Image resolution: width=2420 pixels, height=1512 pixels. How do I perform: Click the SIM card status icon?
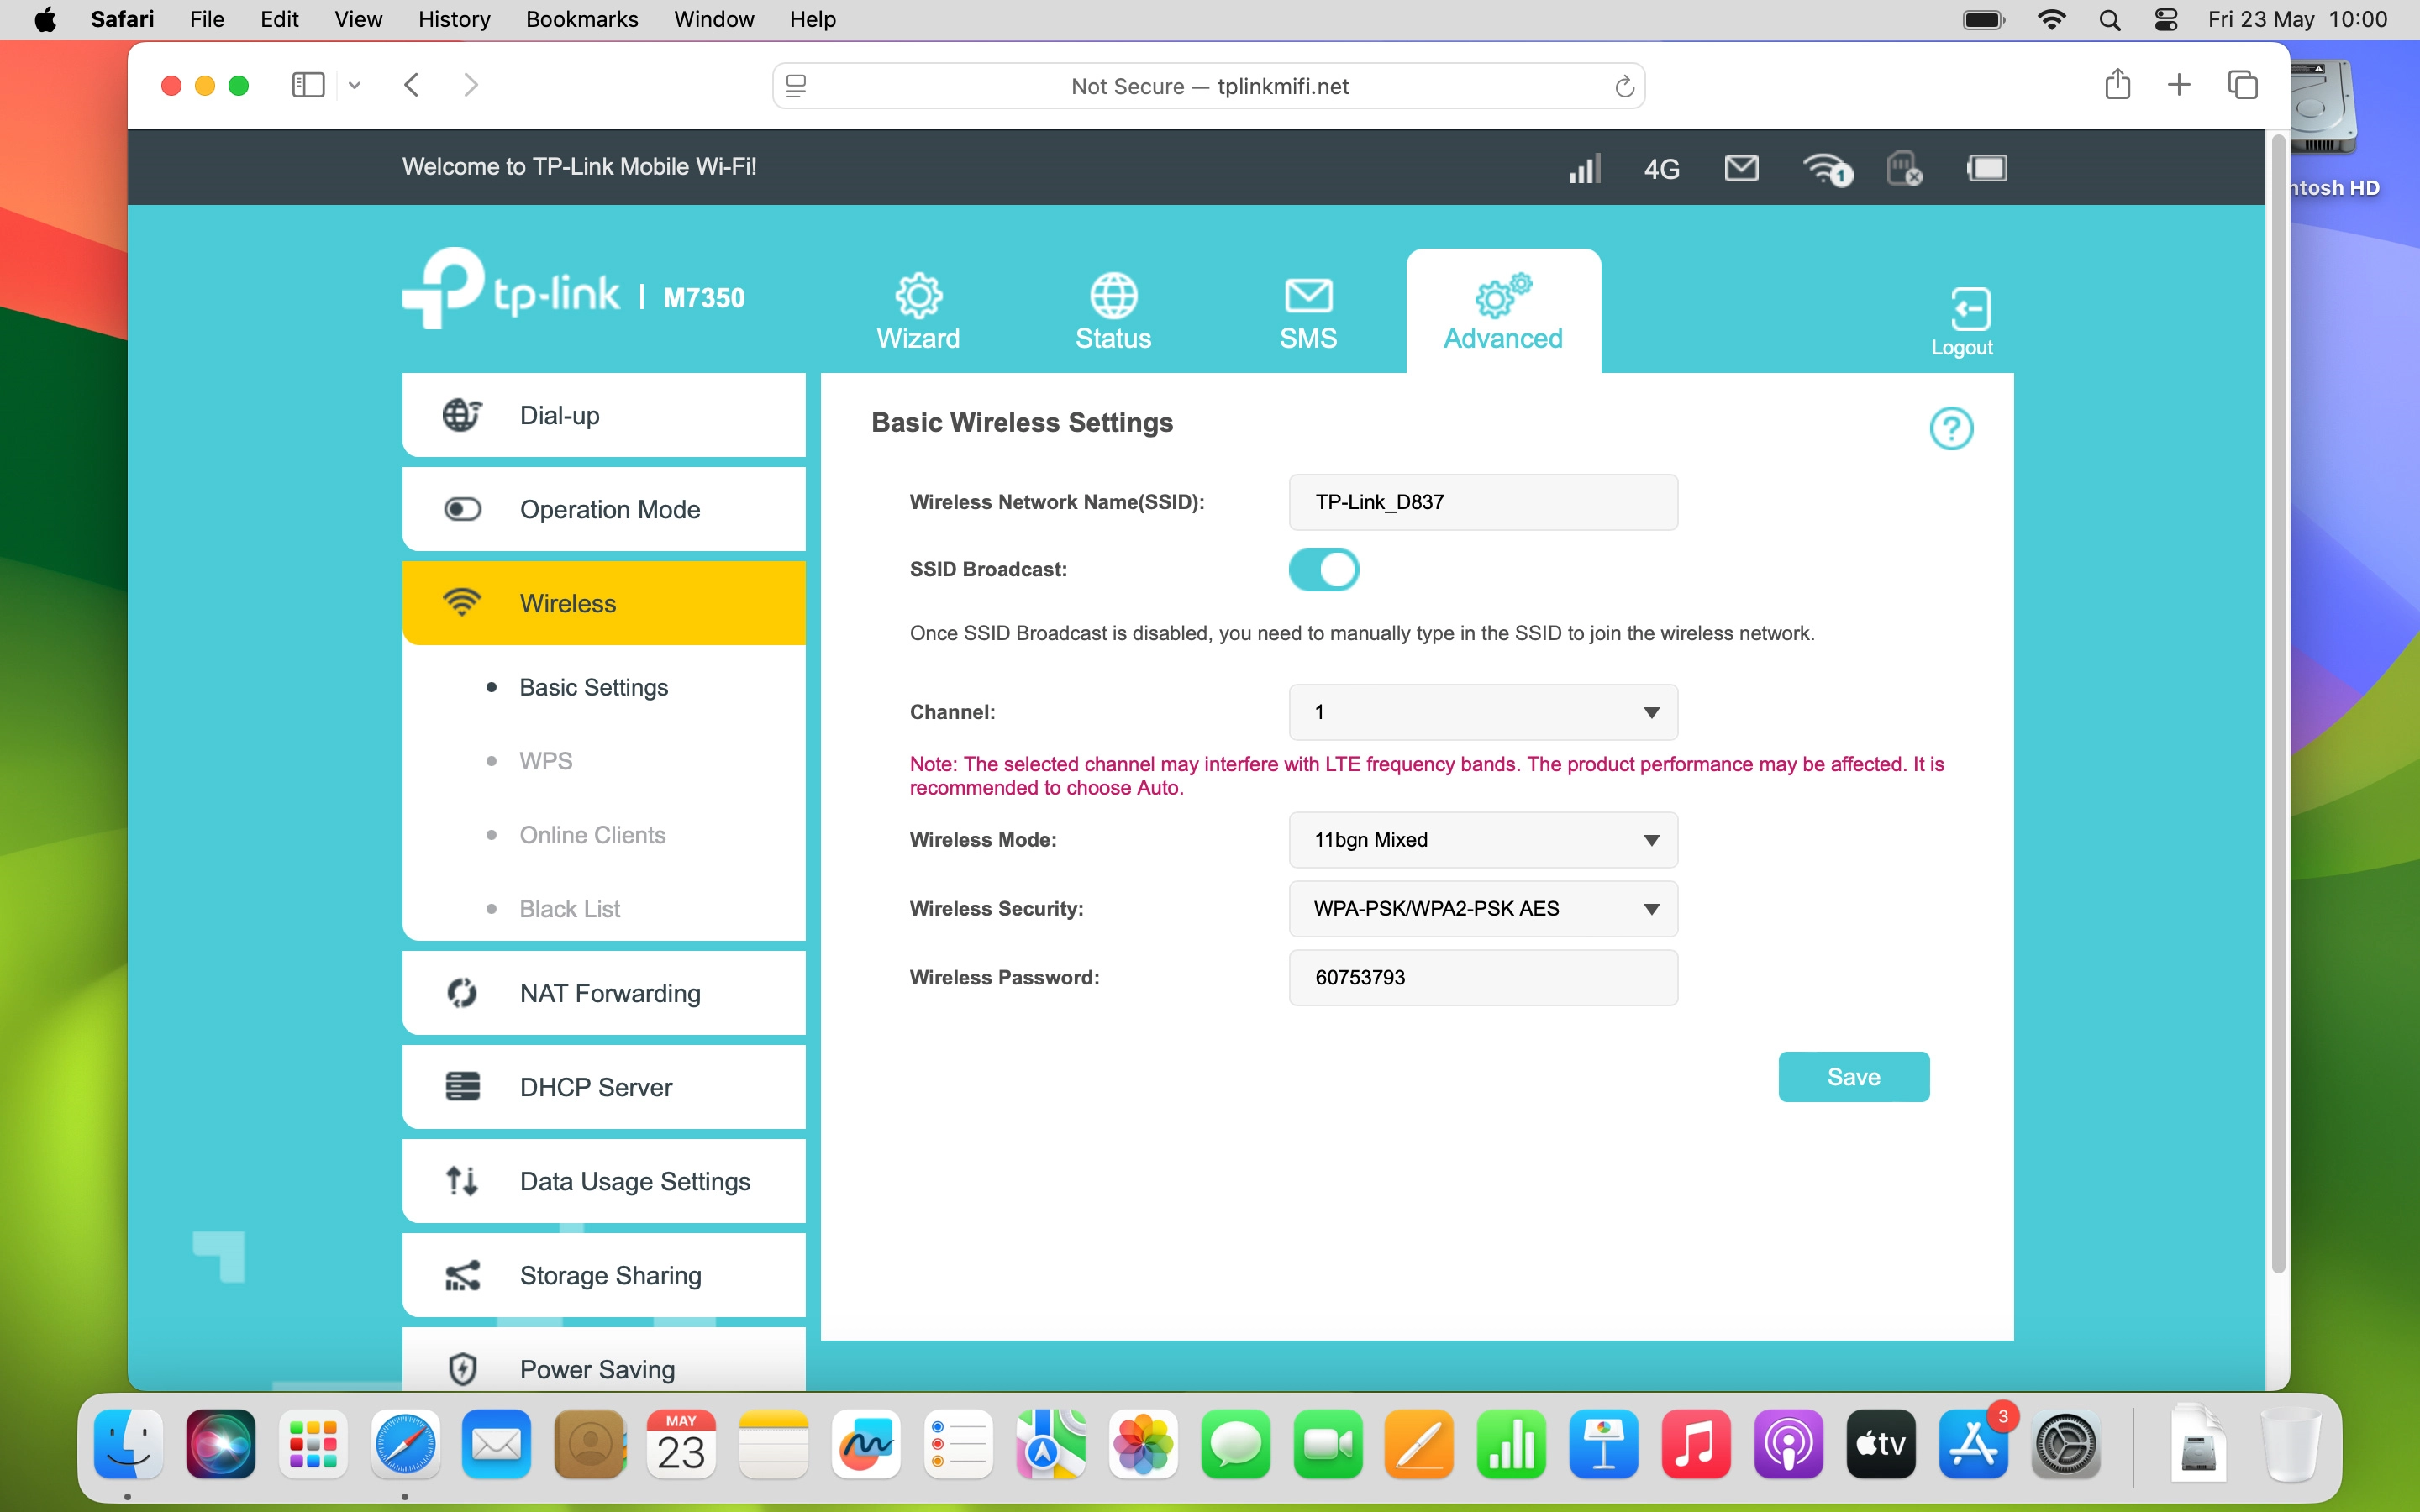click(1903, 168)
